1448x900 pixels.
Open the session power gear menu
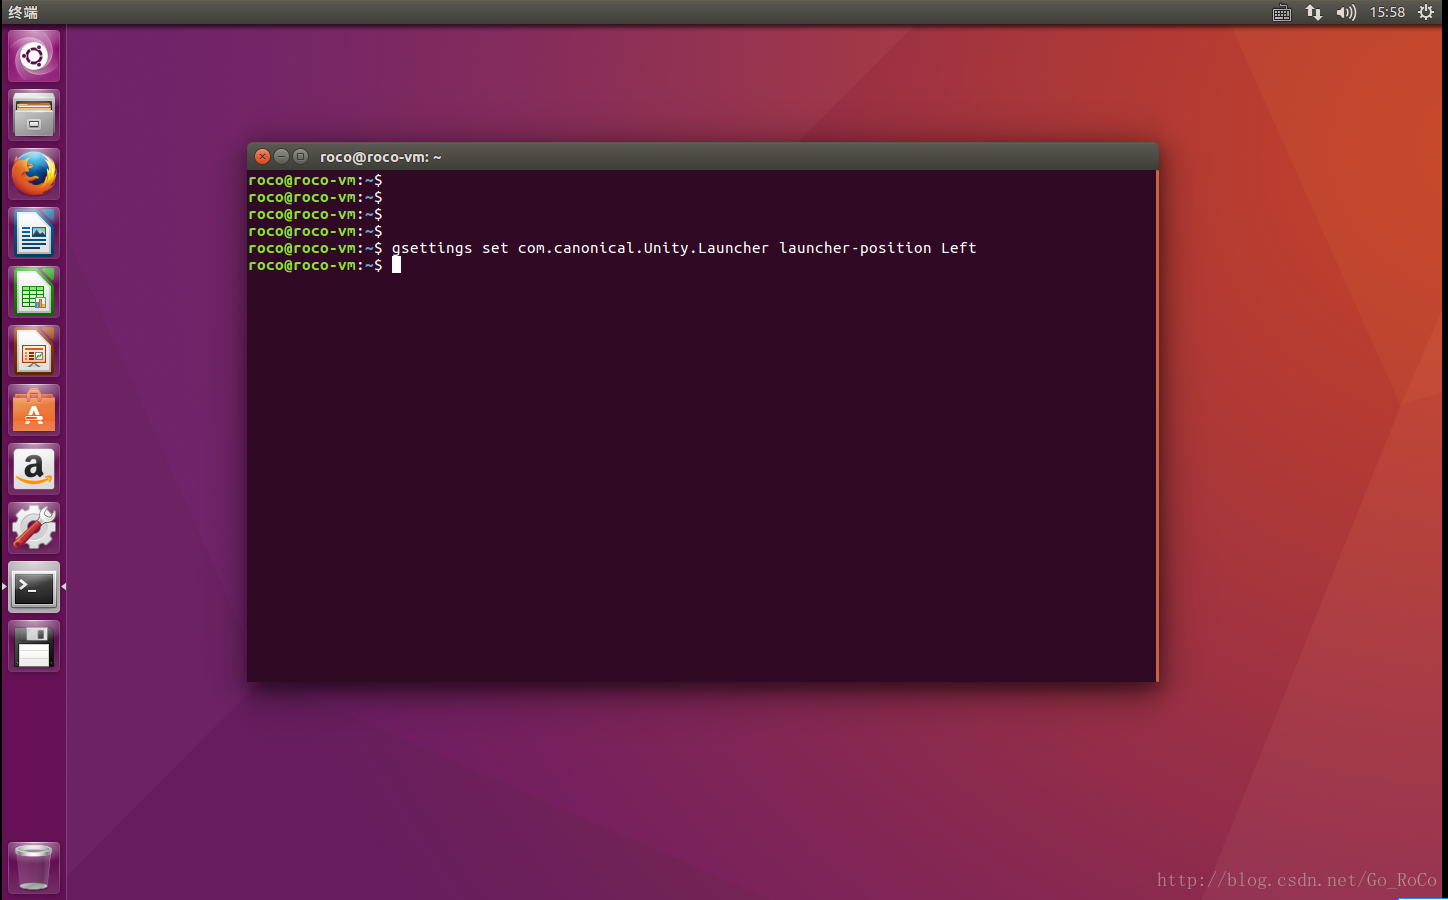point(1426,12)
